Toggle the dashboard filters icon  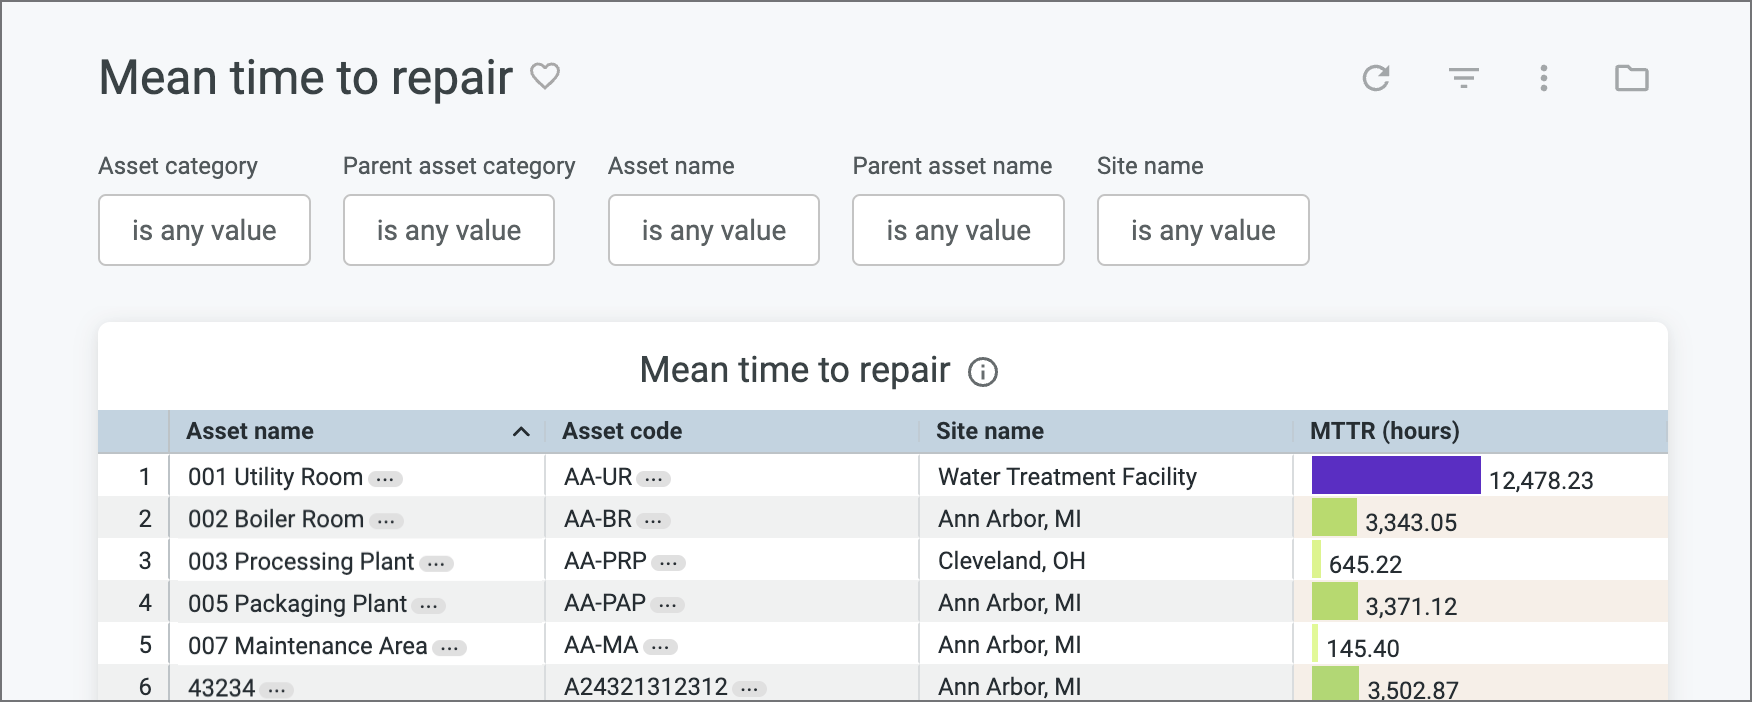click(x=1464, y=78)
